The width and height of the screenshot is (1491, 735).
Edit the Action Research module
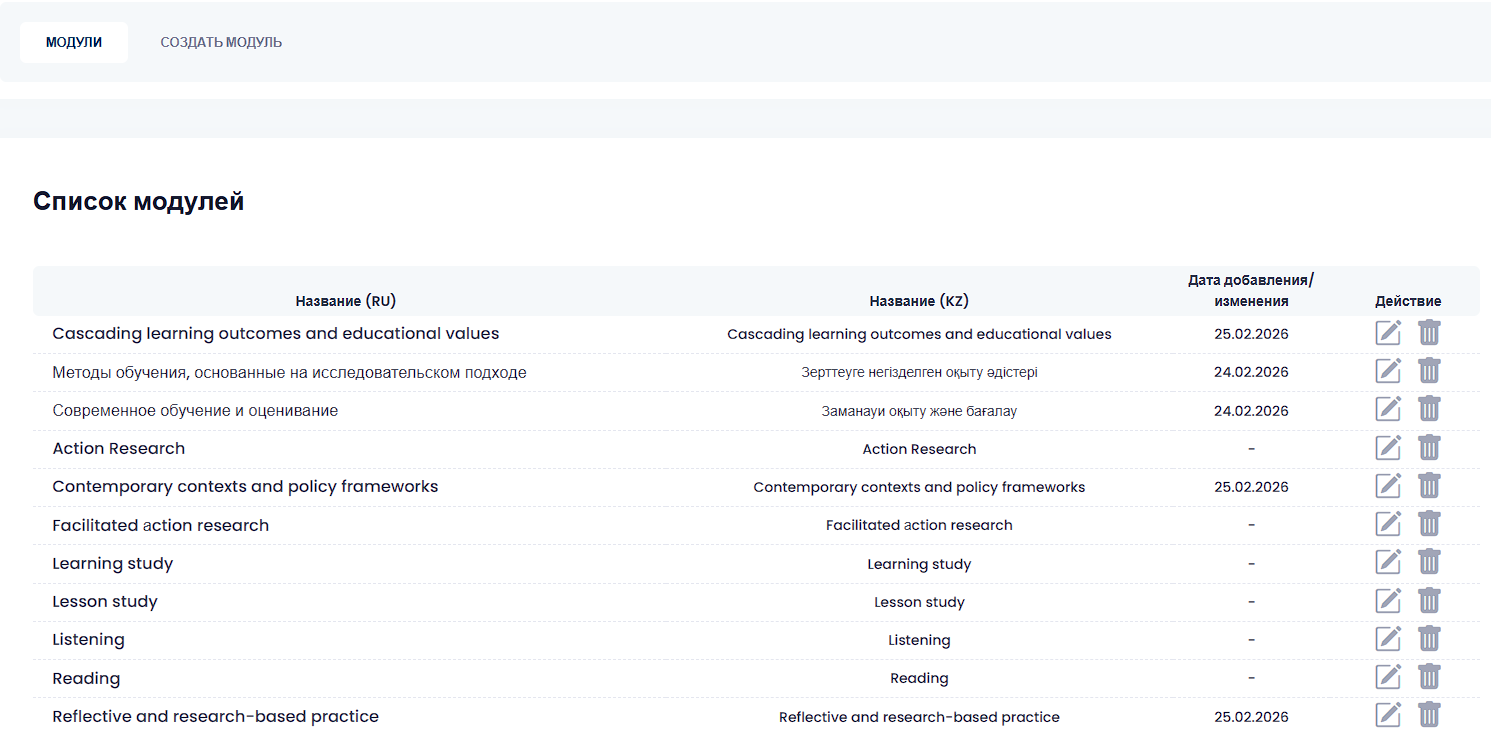(1388, 448)
